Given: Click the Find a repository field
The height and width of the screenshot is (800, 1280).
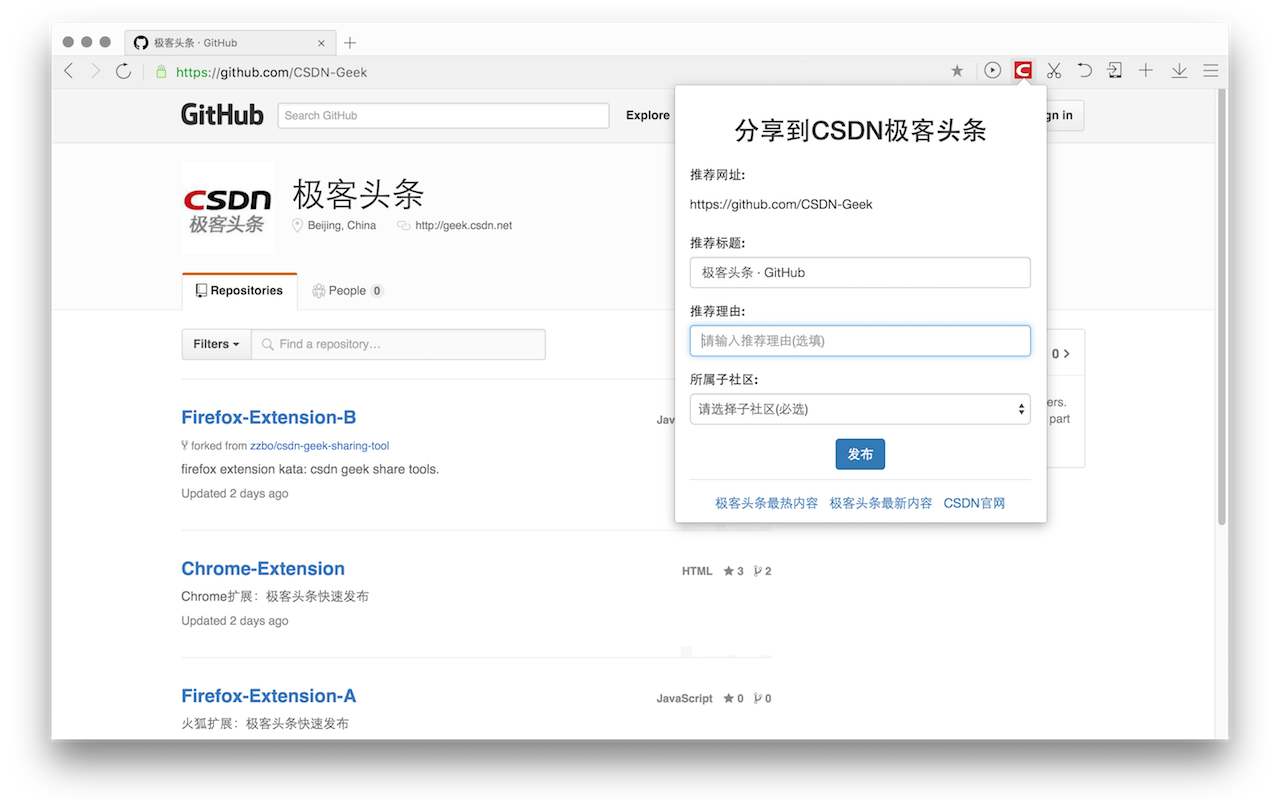Looking at the screenshot, I should tap(398, 344).
